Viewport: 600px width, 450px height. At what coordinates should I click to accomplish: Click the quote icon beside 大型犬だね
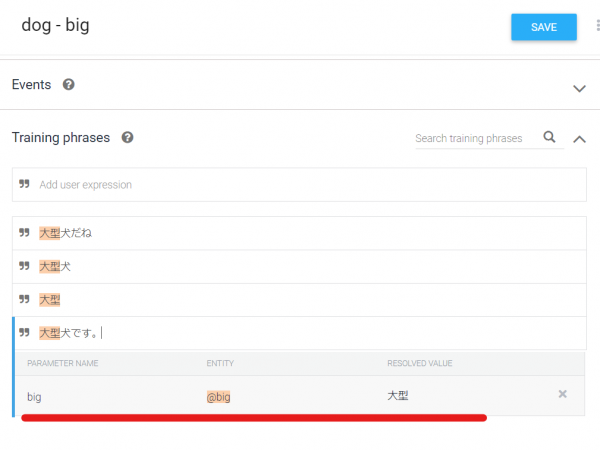[x=24, y=233]
